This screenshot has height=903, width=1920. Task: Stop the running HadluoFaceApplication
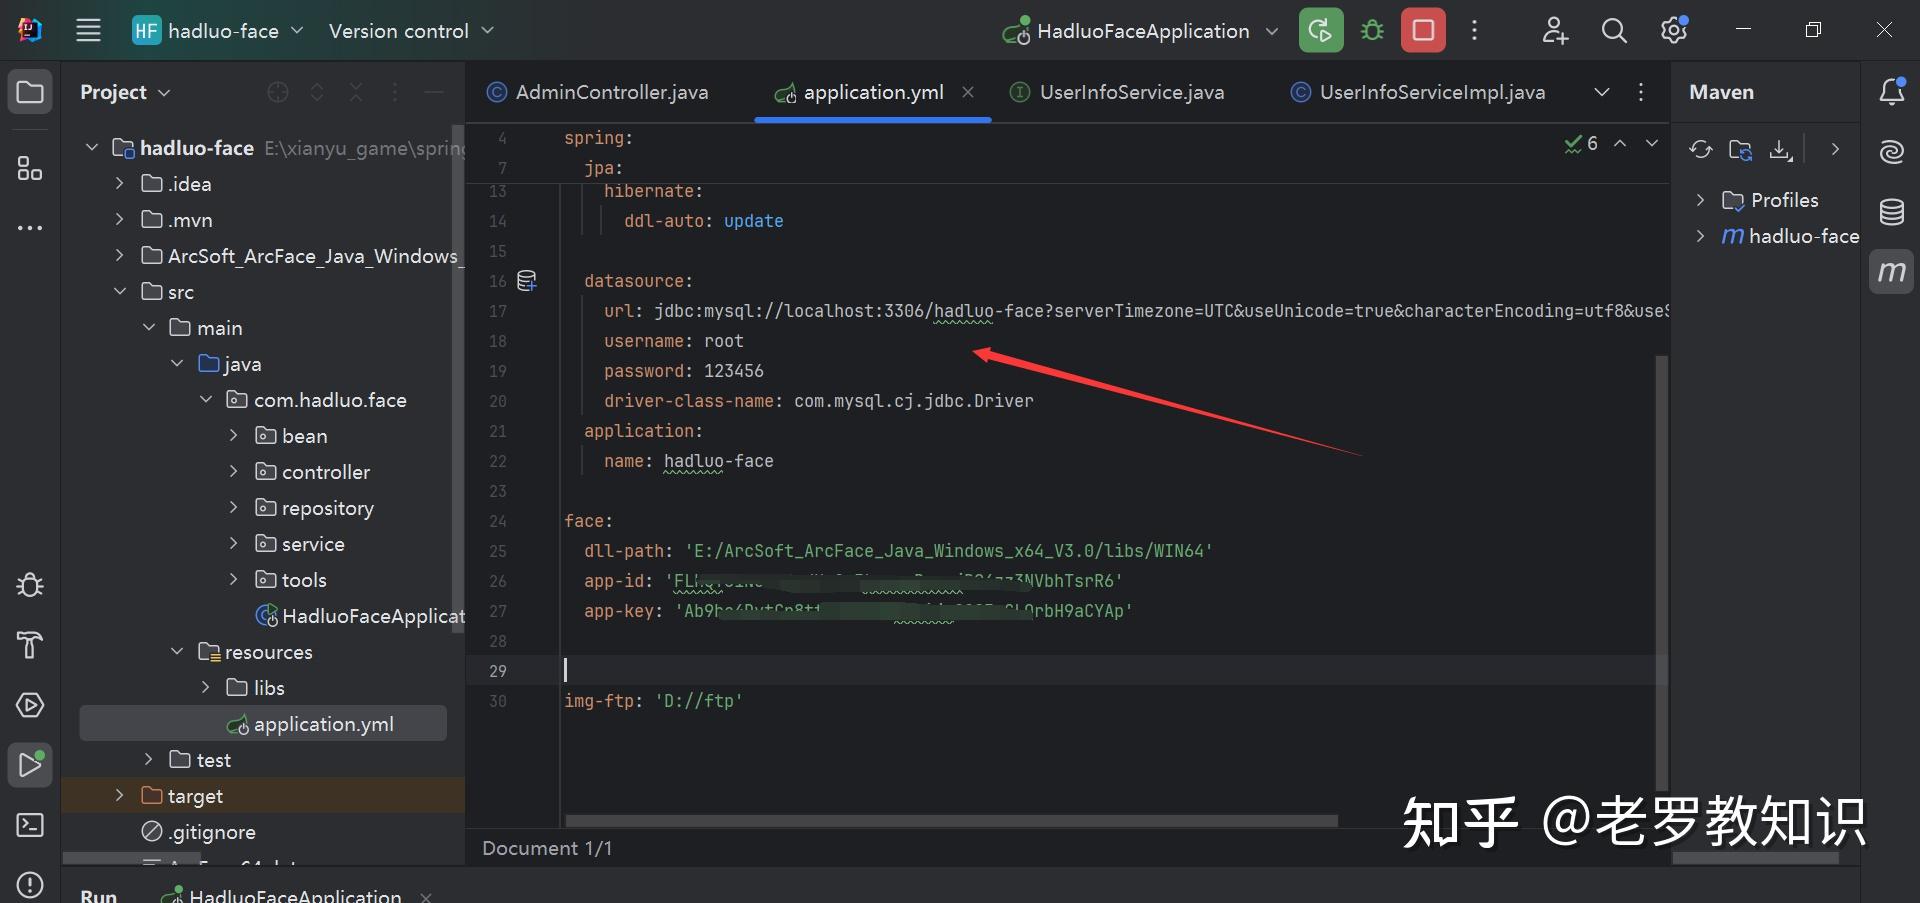pos(1421,30)
